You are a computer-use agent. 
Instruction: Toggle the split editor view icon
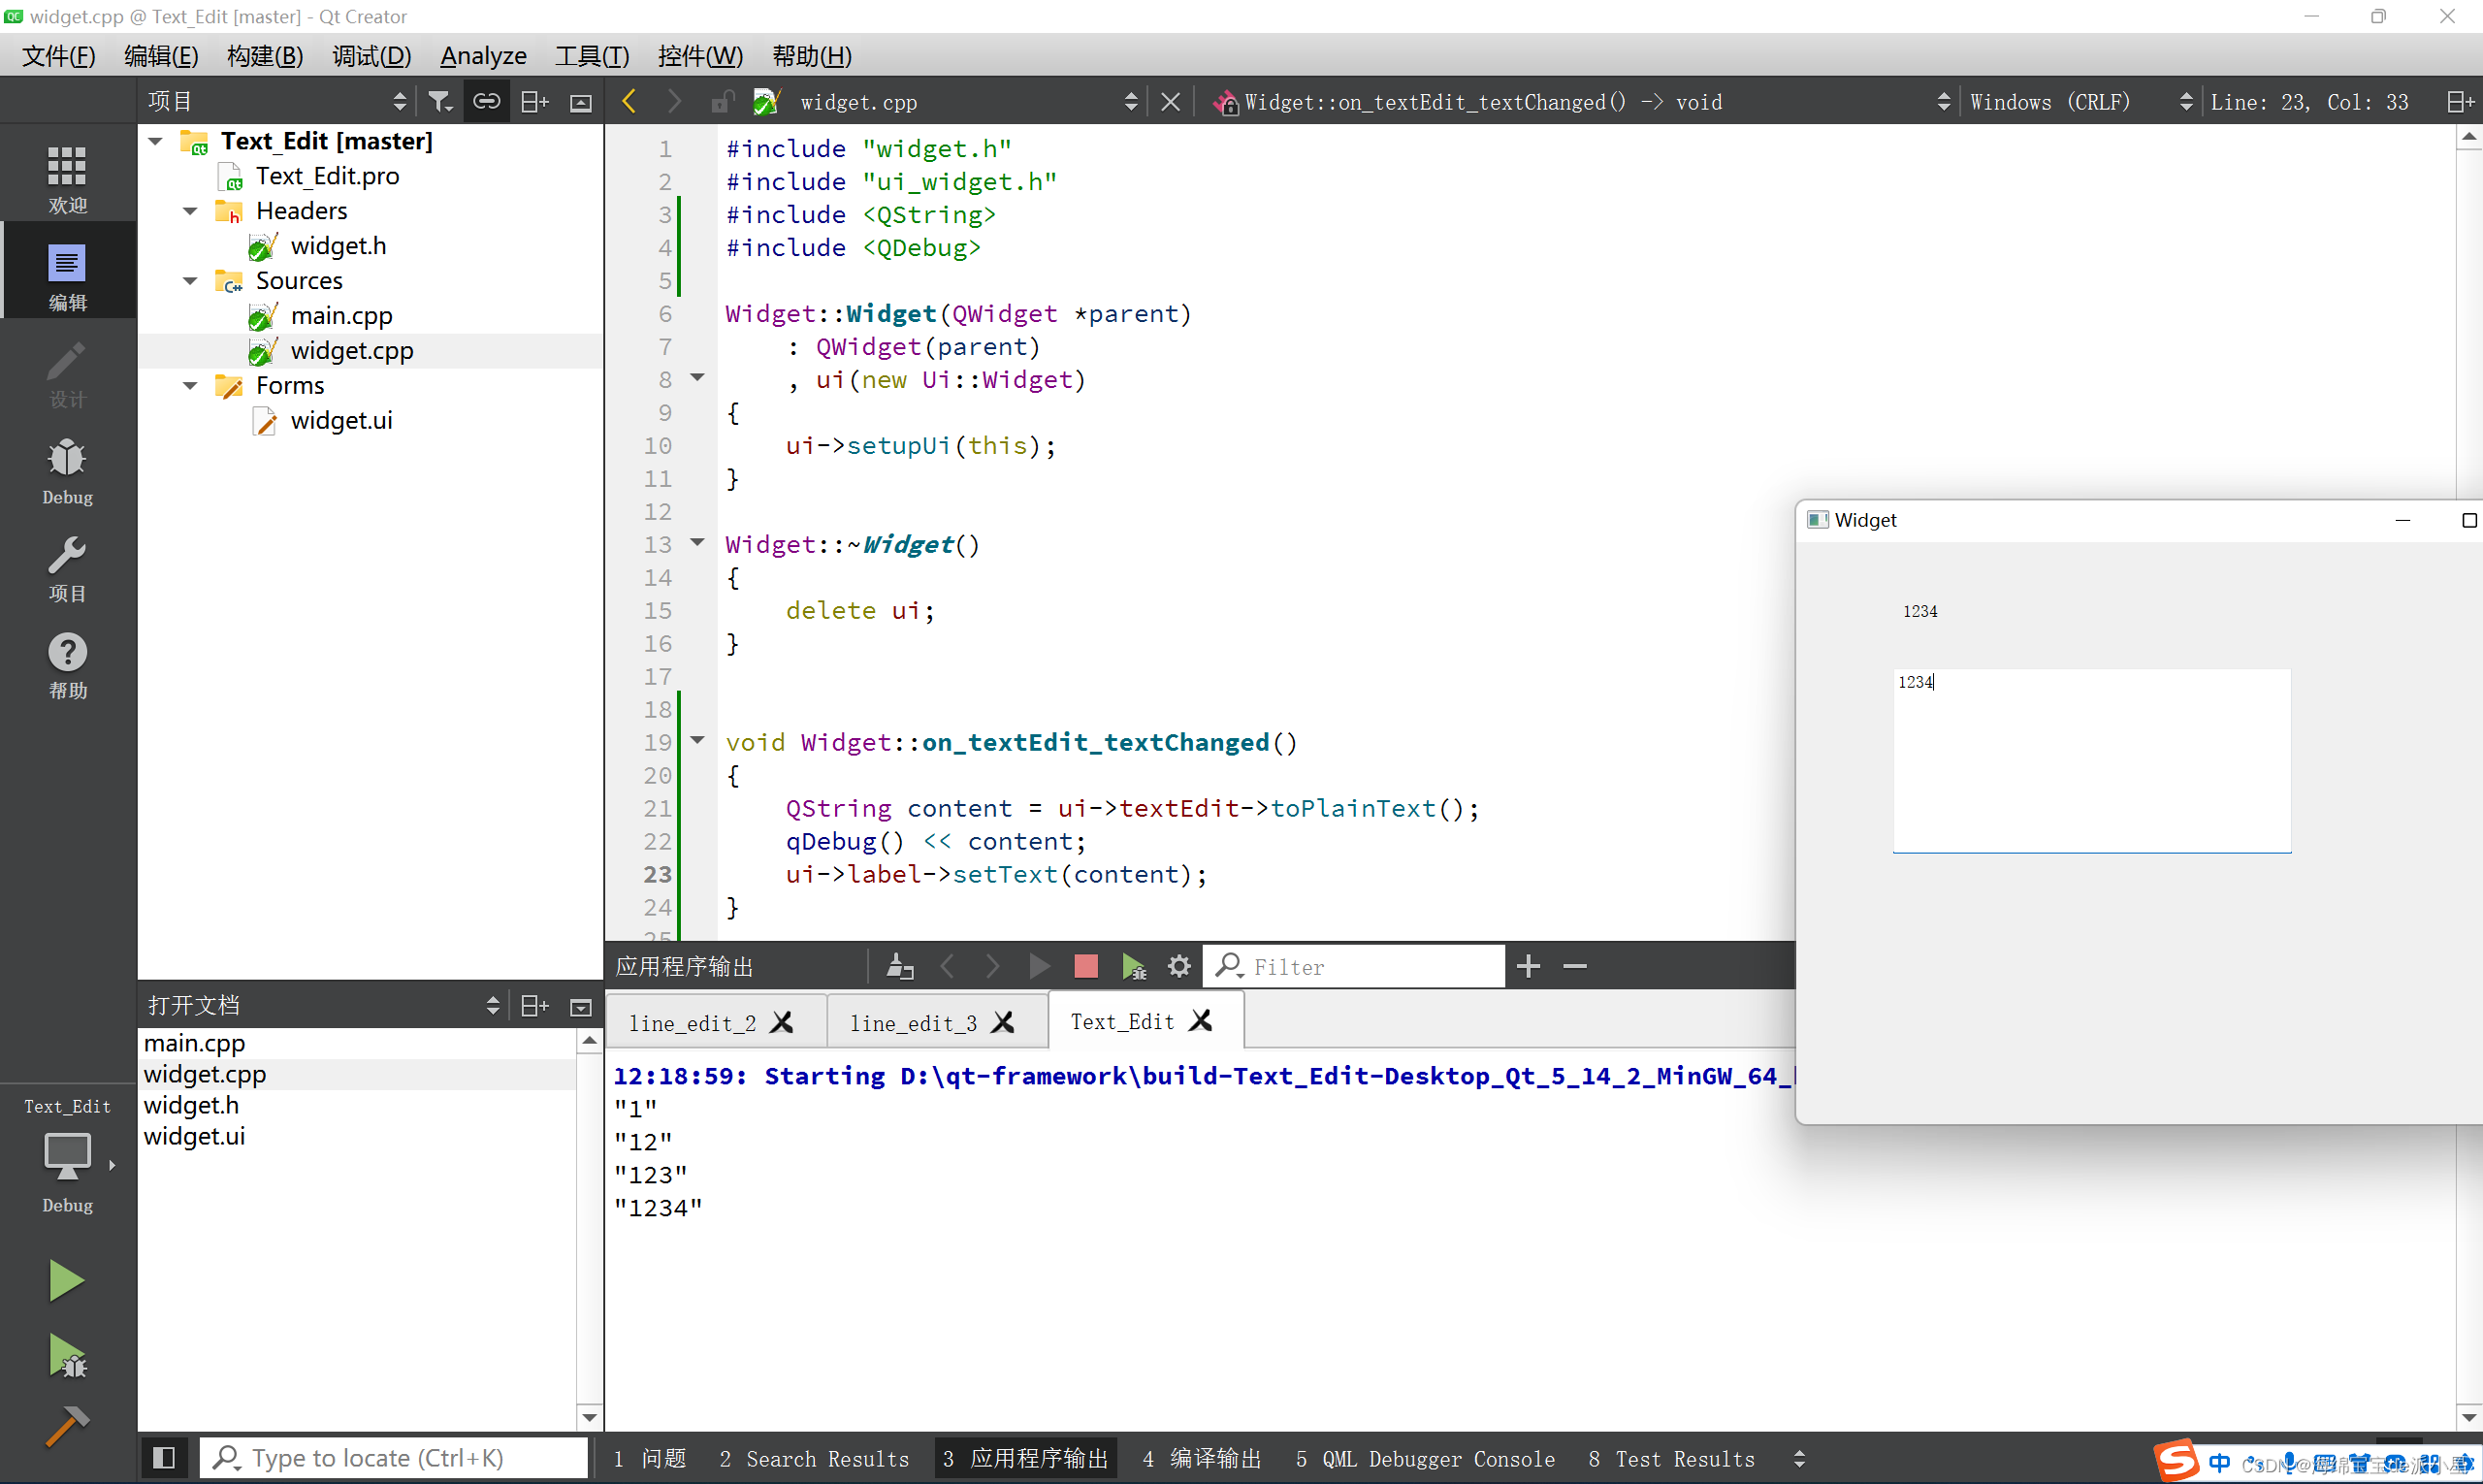tap(2462, 101)
